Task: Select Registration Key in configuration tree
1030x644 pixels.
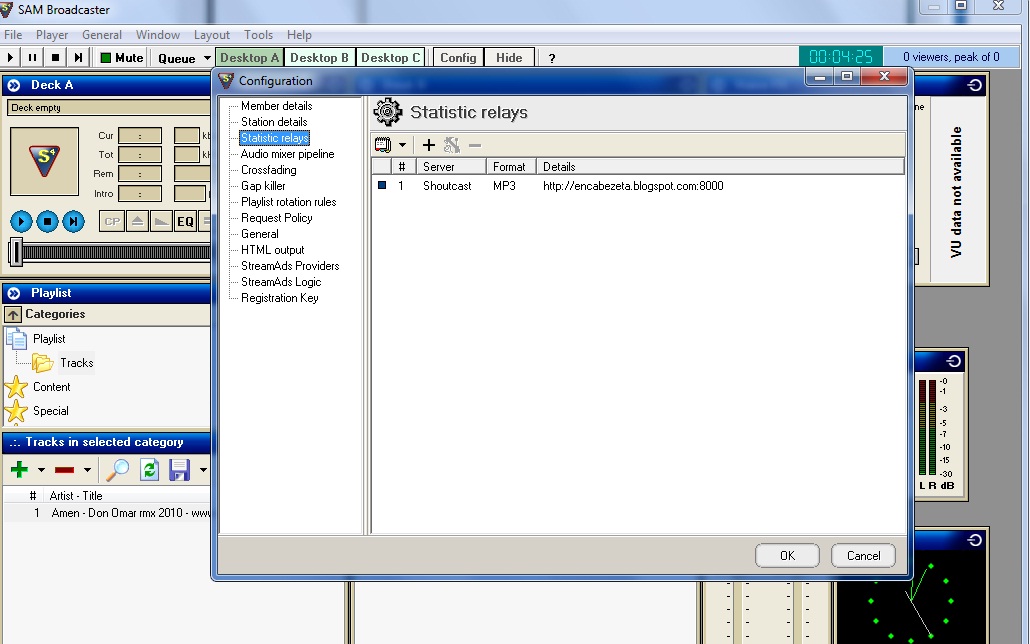Action: pos(279,298)
